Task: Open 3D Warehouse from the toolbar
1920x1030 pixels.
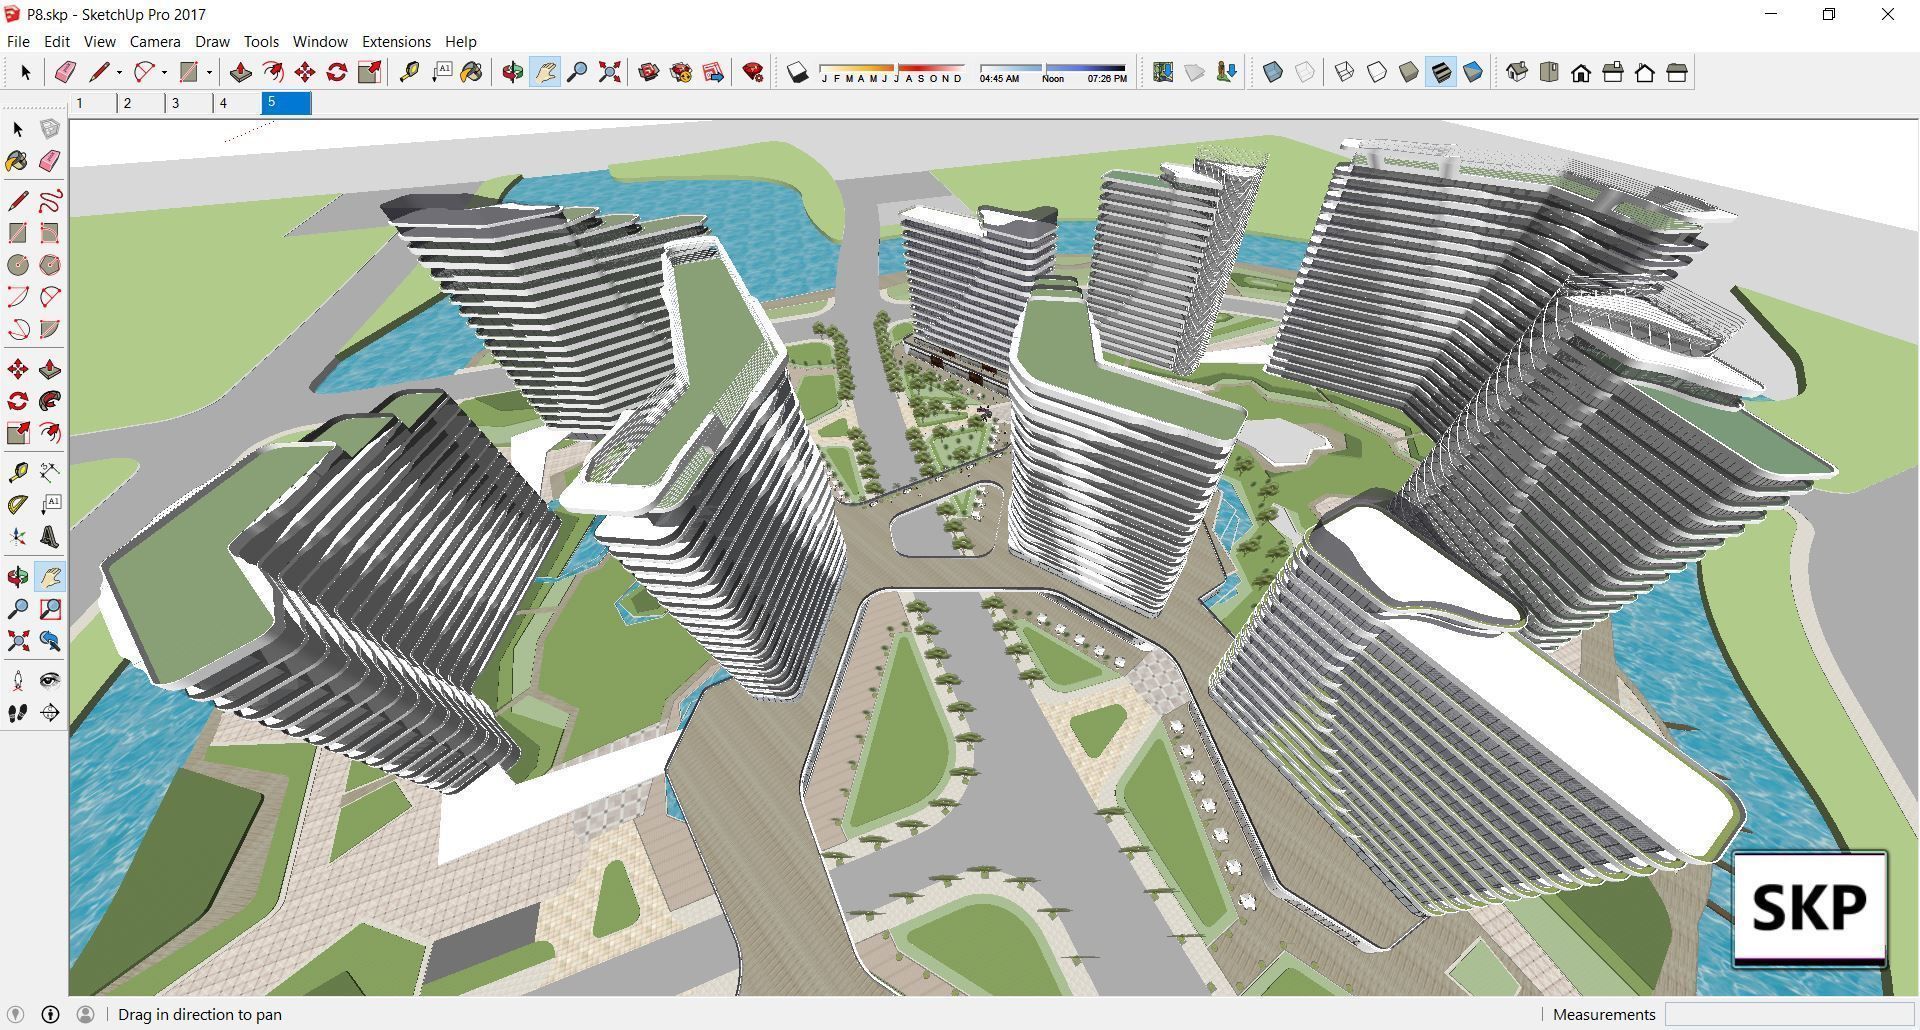Action: click(x=649, y=72)
